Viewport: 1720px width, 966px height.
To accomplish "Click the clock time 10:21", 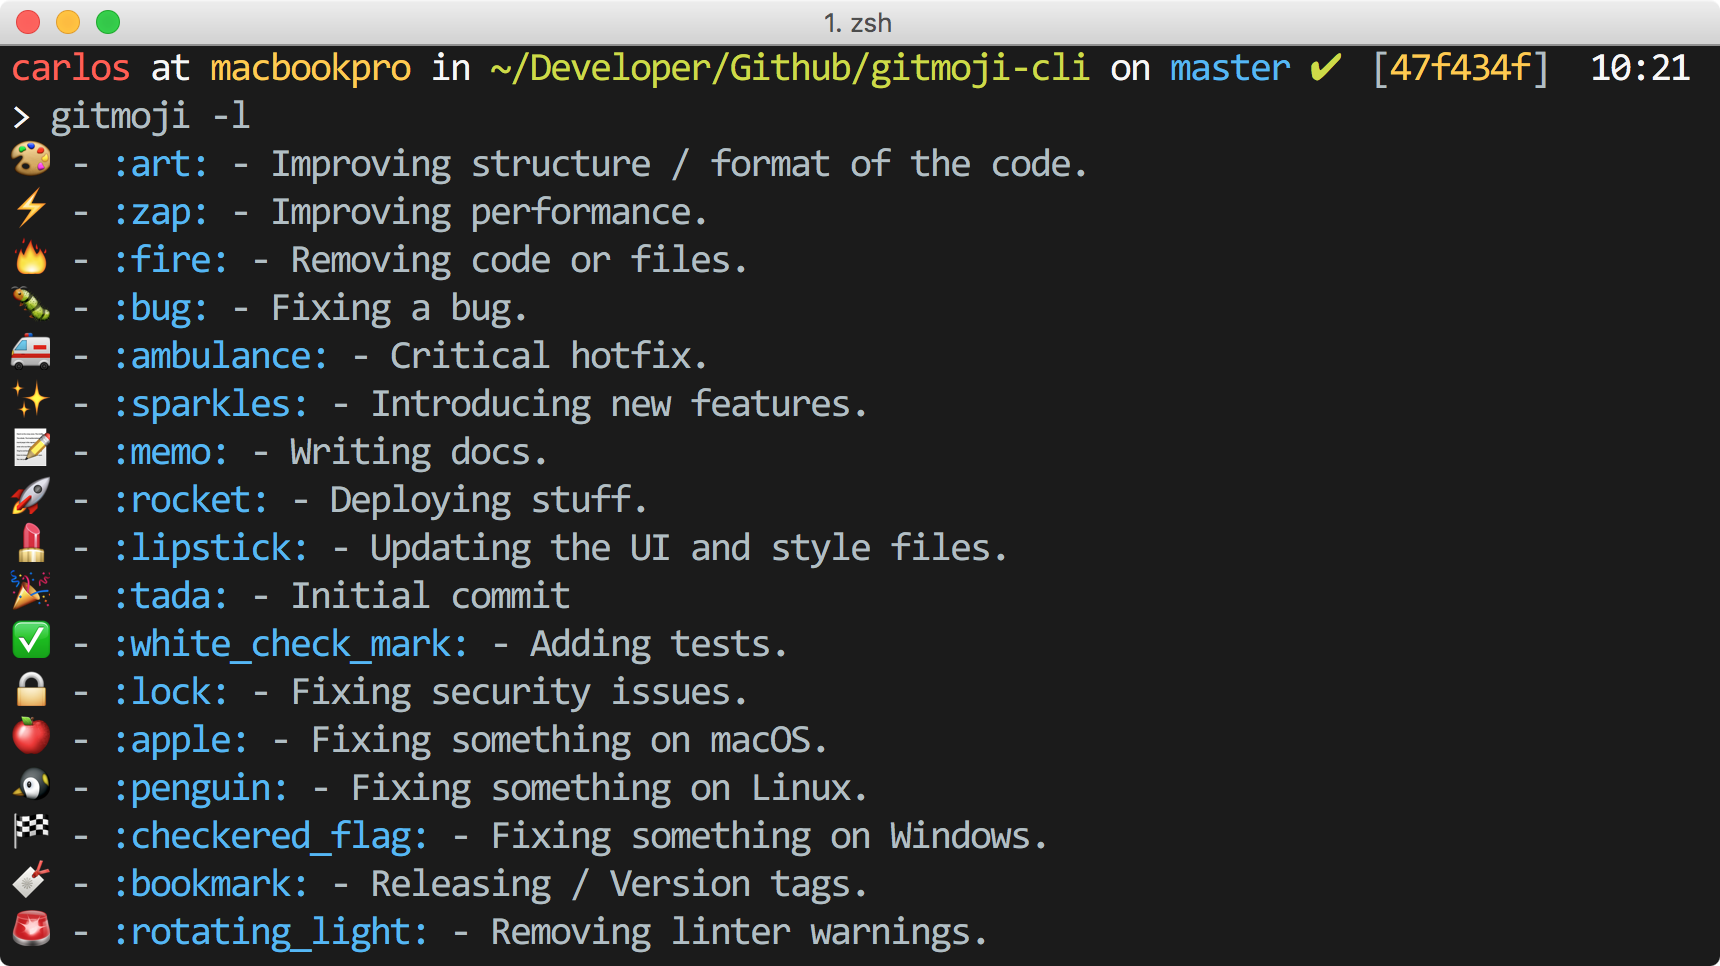I will (x=1640, y=68).
